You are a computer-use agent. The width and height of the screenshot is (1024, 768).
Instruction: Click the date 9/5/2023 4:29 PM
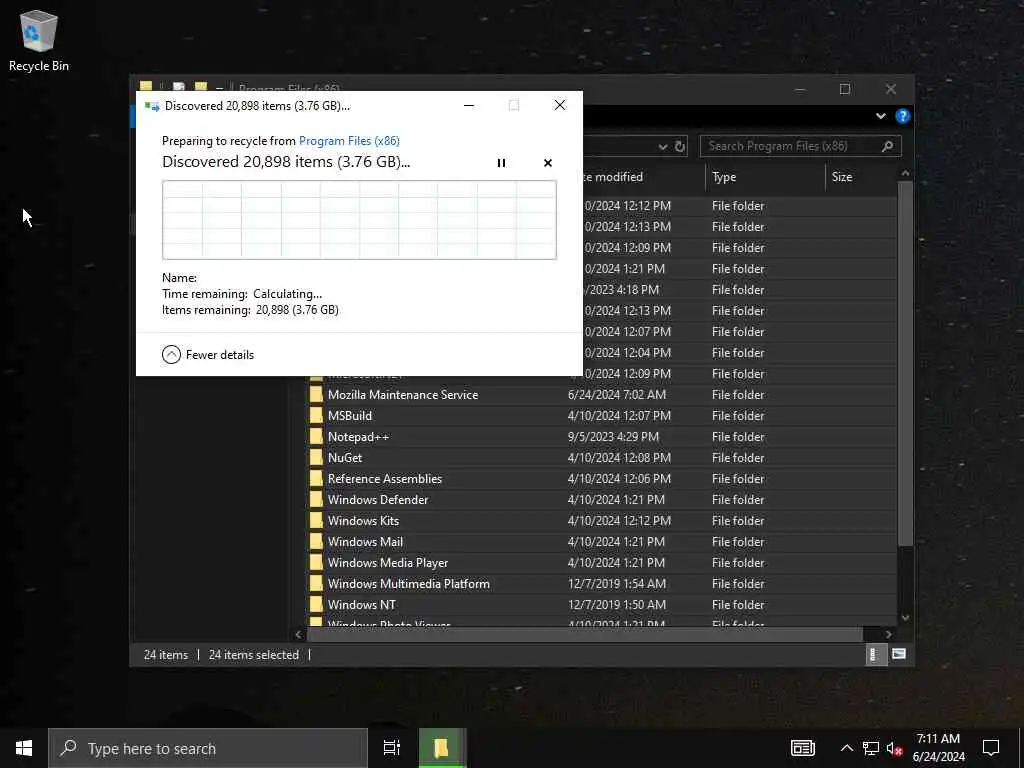click(613, 436)
